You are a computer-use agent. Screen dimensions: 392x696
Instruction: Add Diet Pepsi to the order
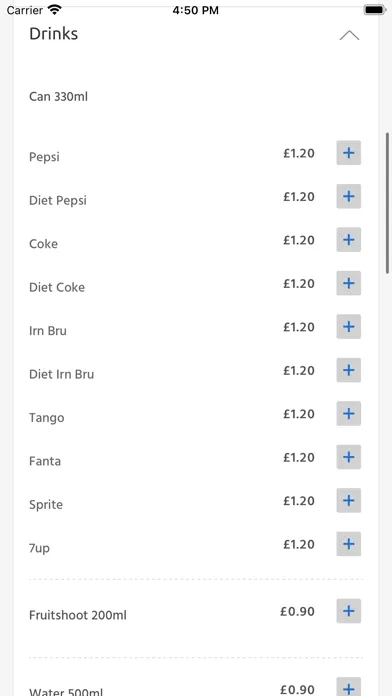[348, 196]
